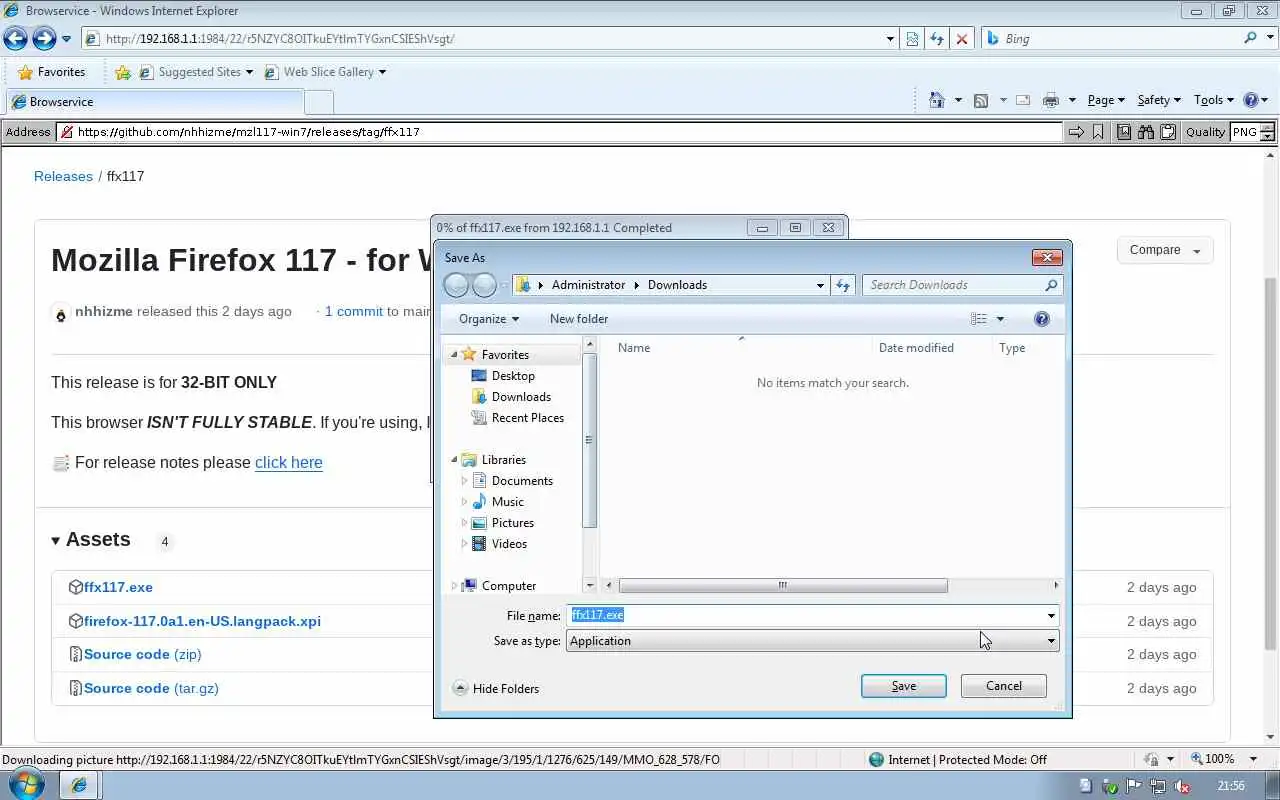
Task: Click the Save As folder refresh icon
Action: coord(843,285)
